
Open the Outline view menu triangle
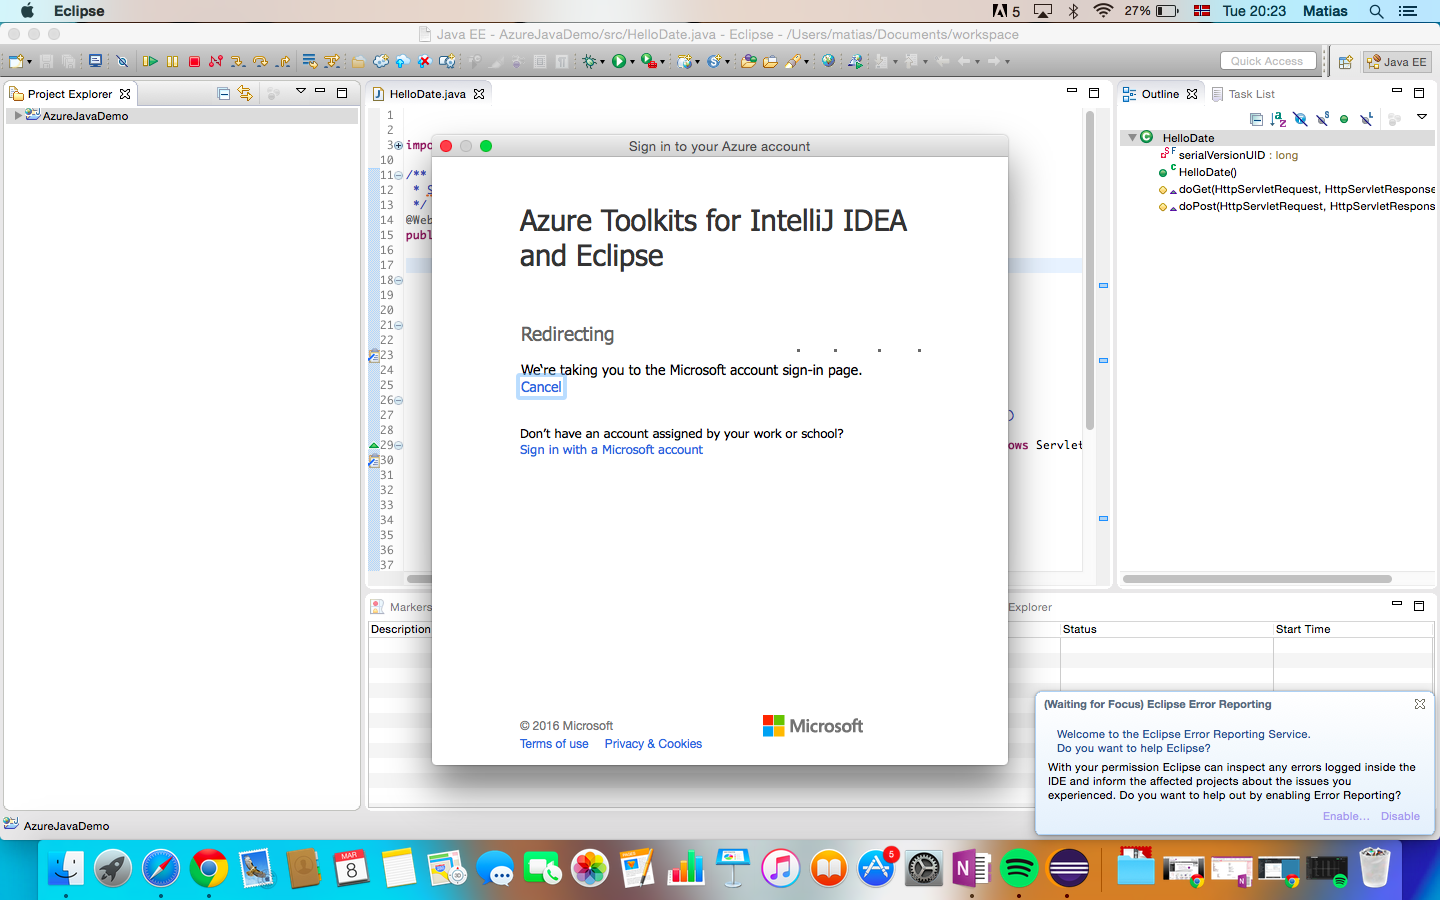point(1422,117)
